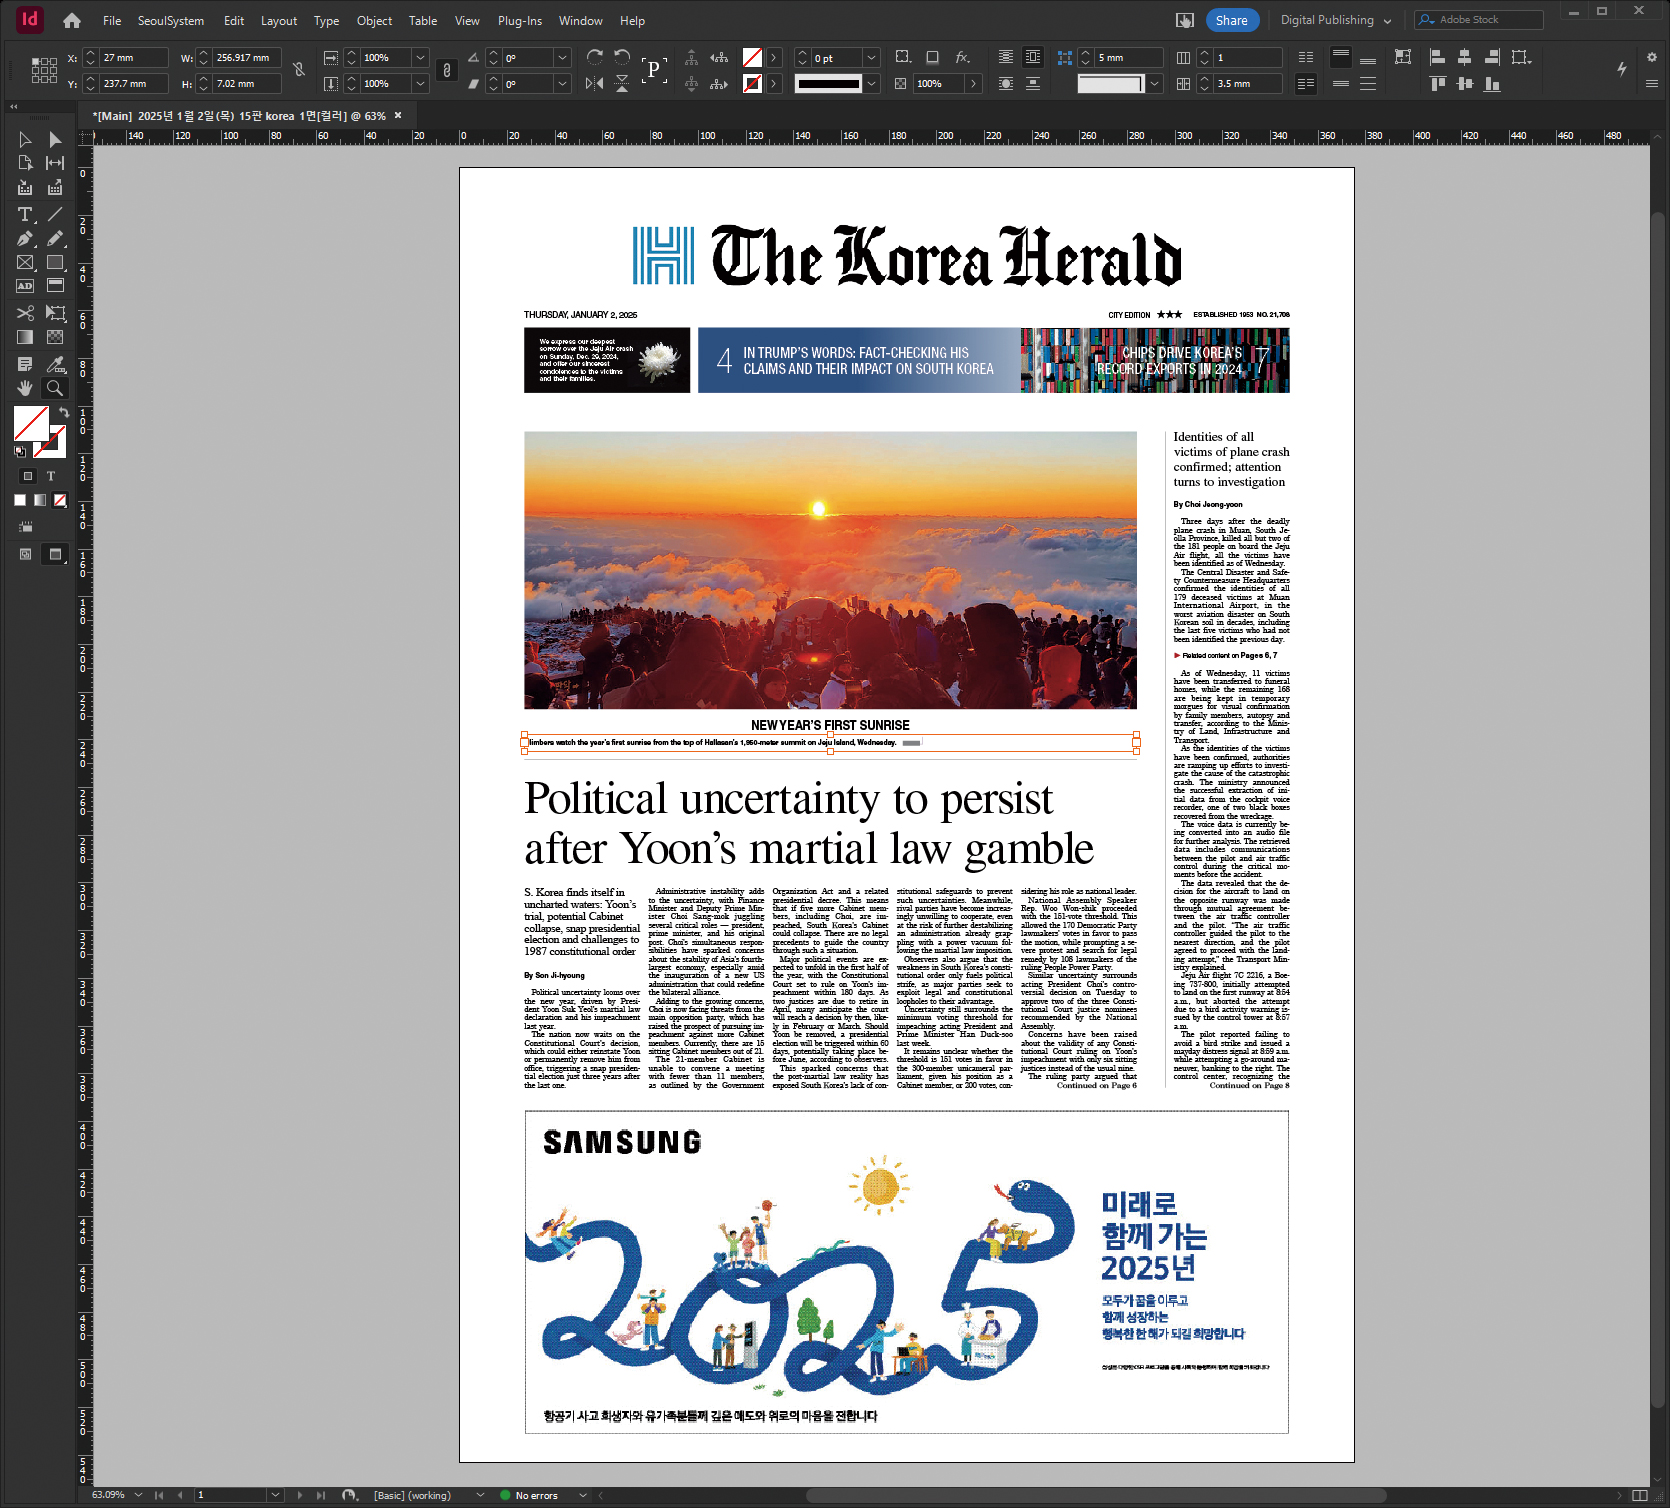Toggle constrain proportions for width and height
This screenshot has width=1670, height=1508.
pos(298,70)
